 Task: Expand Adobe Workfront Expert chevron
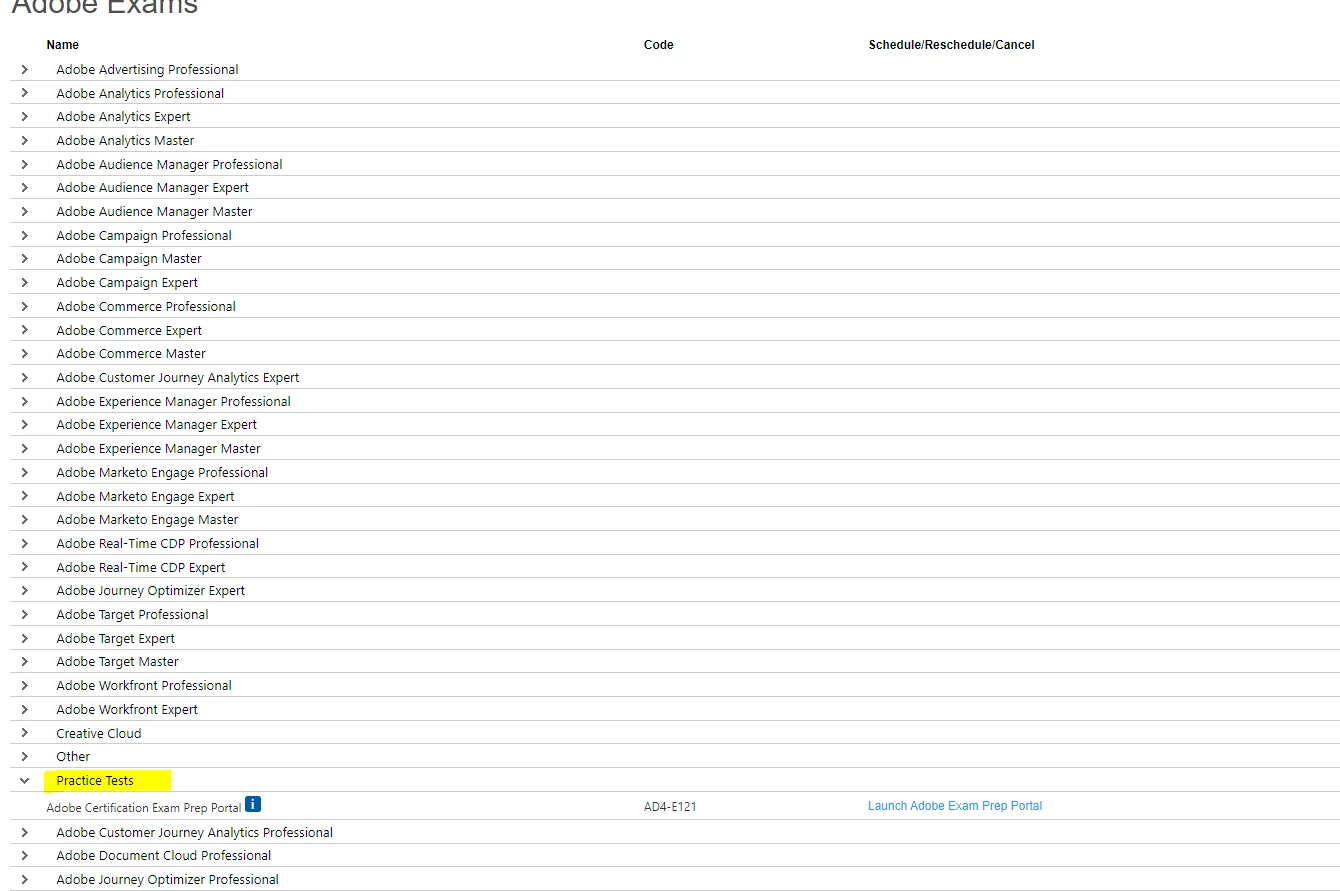tap(25, 709)
